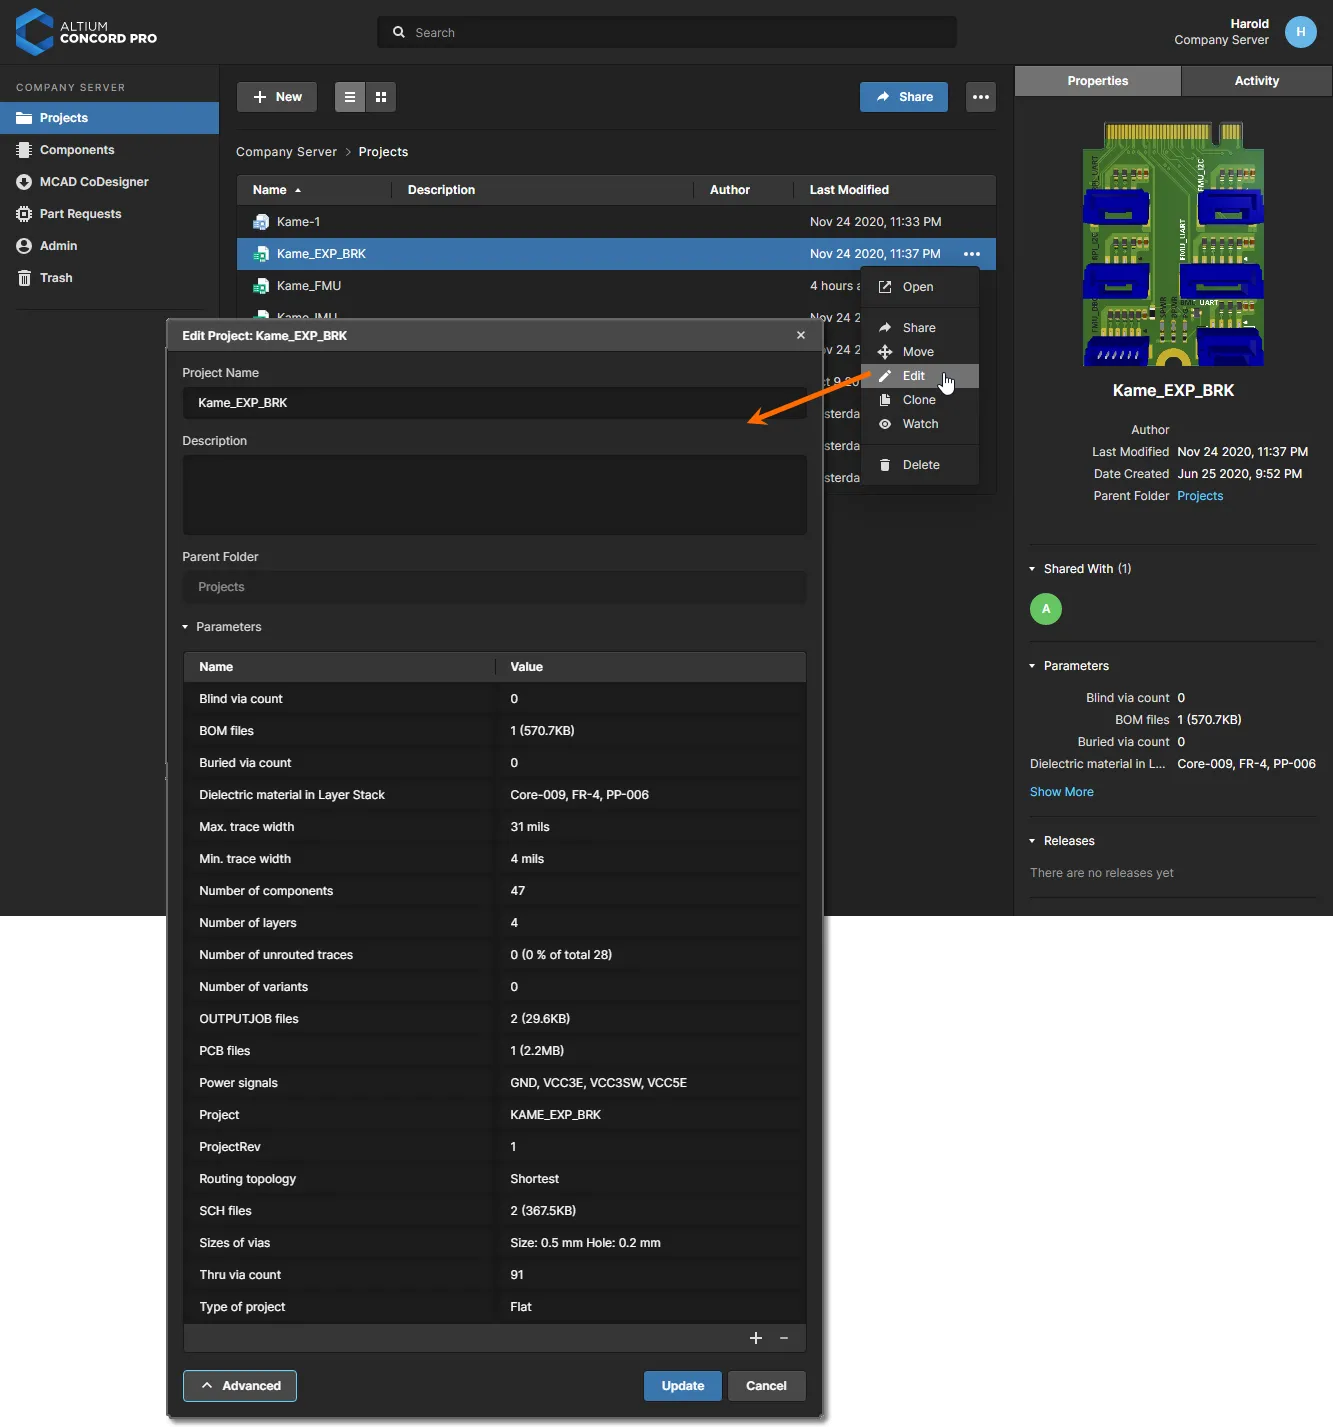This screenshot has height=1427, width=1333.
Task: Choose Move from the context menu
Action: tap(920, 352)
